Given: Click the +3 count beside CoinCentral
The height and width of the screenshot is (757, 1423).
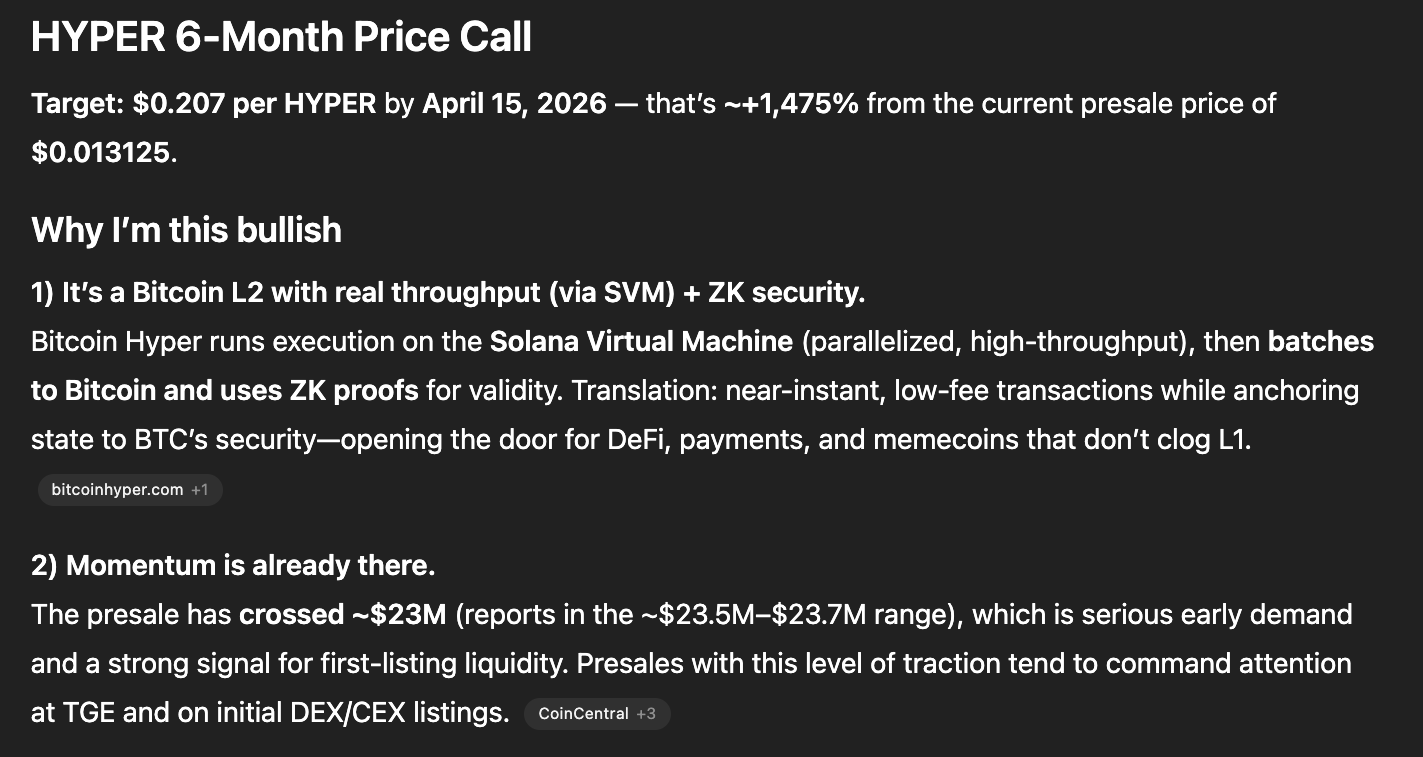Looking at the screenshot, I should tap(646, 714).
